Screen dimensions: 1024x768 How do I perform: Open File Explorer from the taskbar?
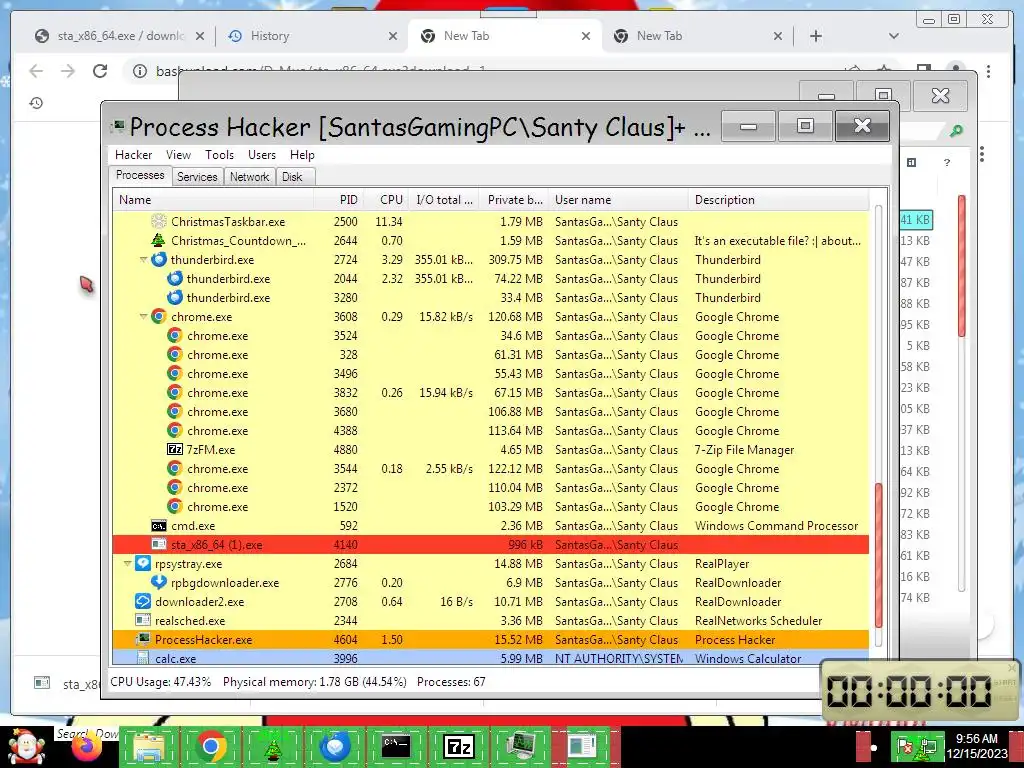point(148,746)
